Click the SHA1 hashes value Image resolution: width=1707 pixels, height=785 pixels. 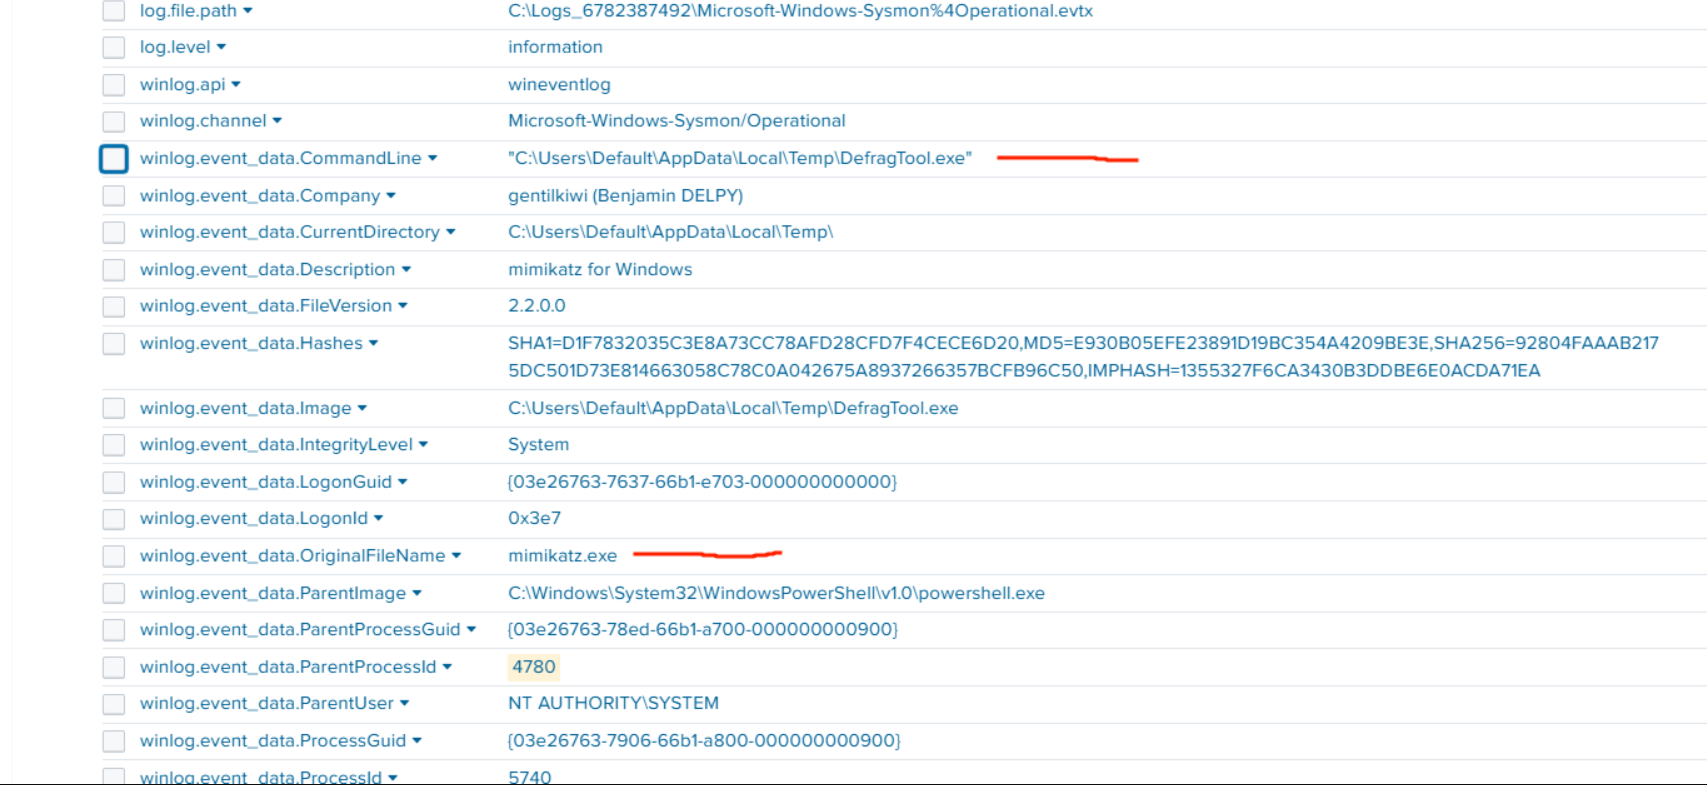1083,357
